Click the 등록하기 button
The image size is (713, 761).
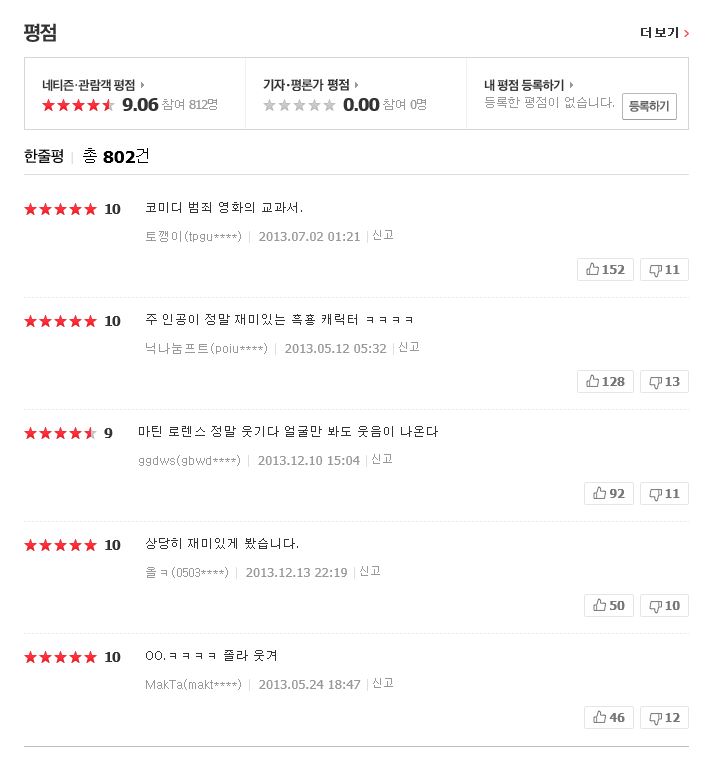click(649, 106)
